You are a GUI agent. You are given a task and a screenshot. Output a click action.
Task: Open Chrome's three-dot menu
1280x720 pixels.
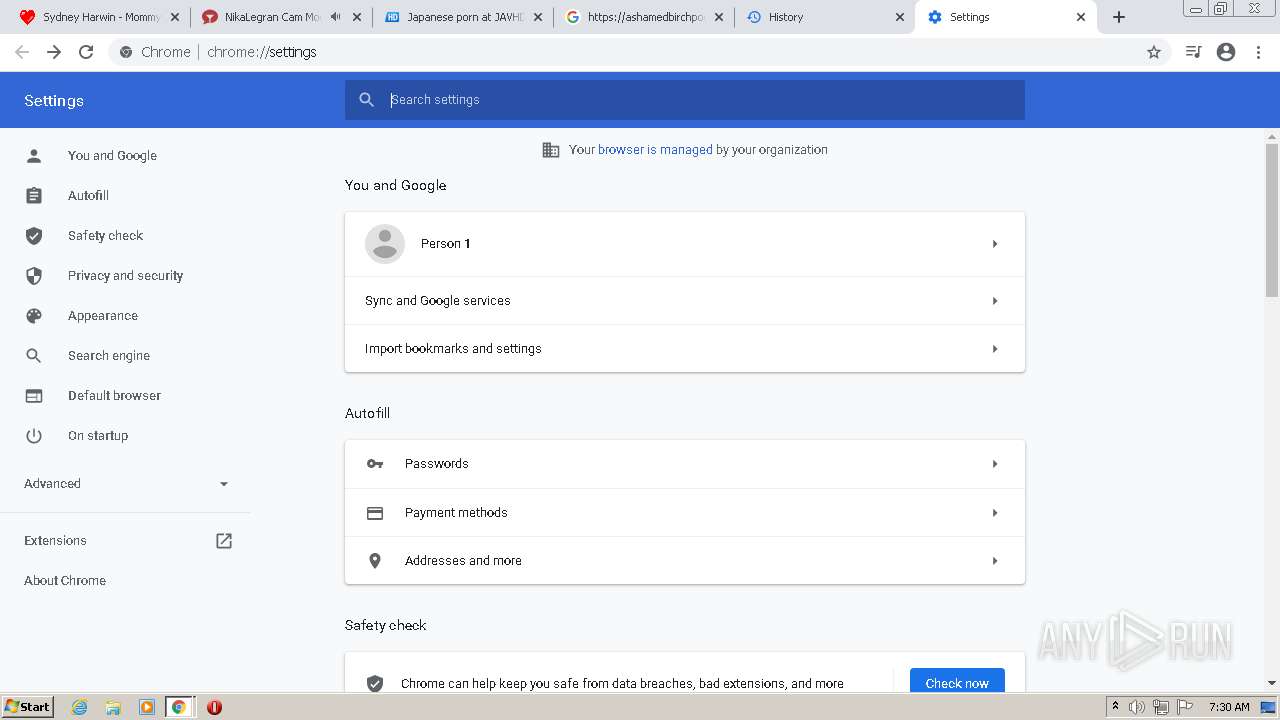pyautogui.click(x=1259, y=52)
